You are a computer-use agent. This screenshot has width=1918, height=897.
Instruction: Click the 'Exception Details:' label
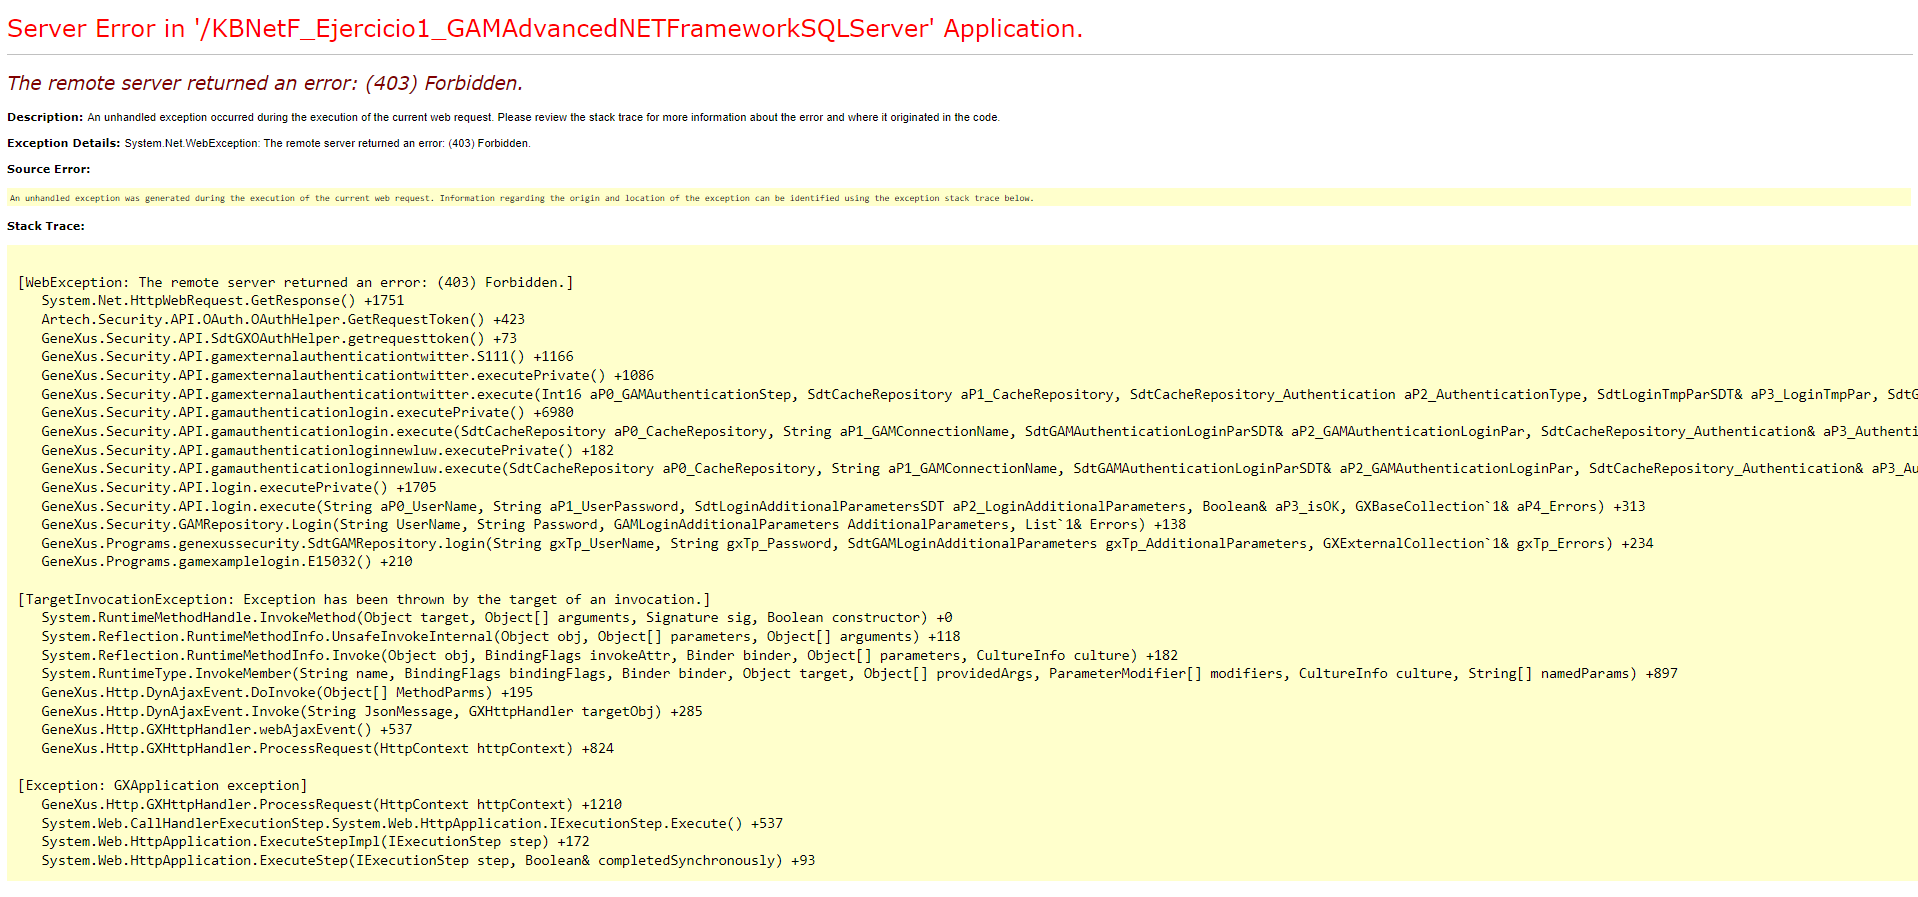coord(63,143)
